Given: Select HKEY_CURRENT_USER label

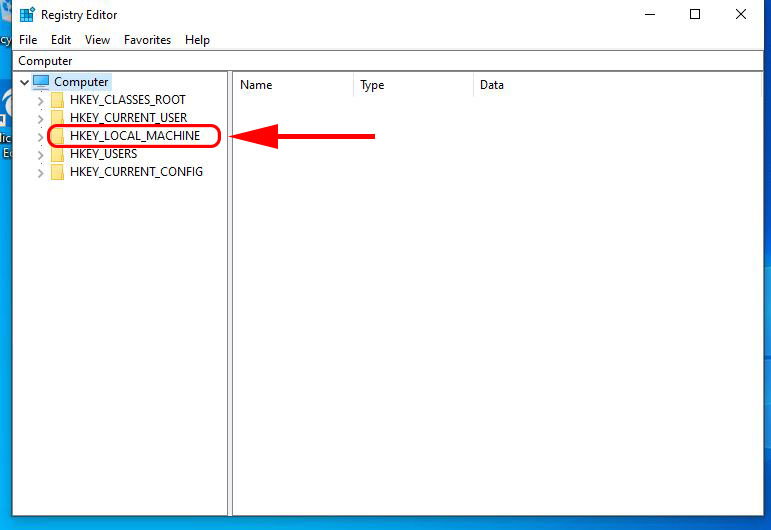Looking at the screenshot, I should point(128,118).
